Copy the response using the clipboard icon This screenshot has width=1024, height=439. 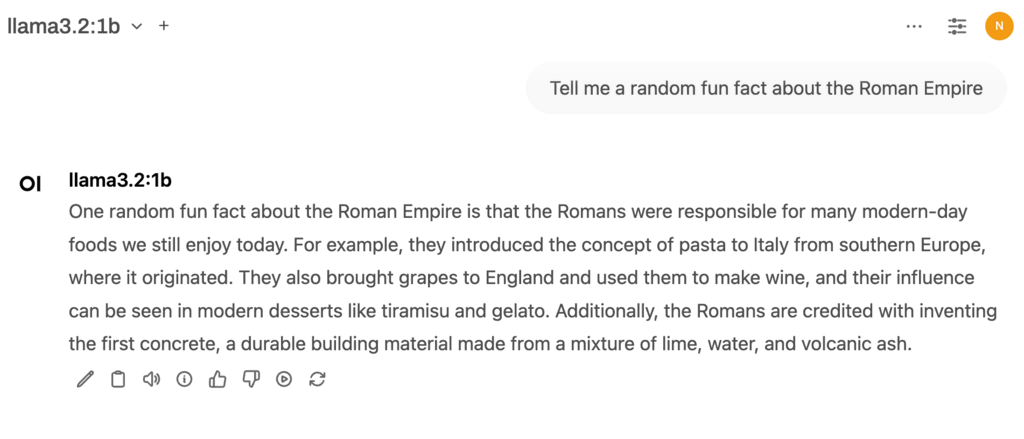(118, 379)
